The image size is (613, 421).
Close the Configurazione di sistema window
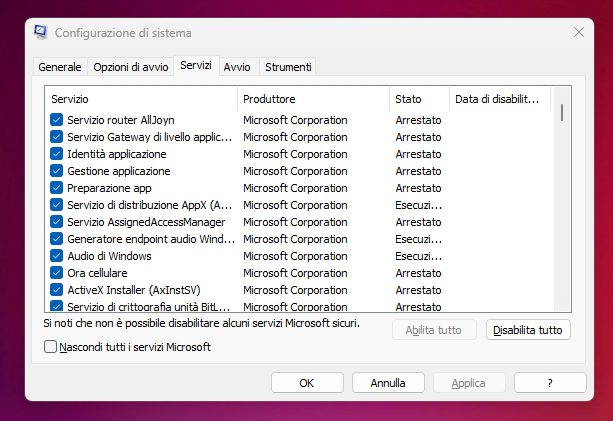[579, 32]
